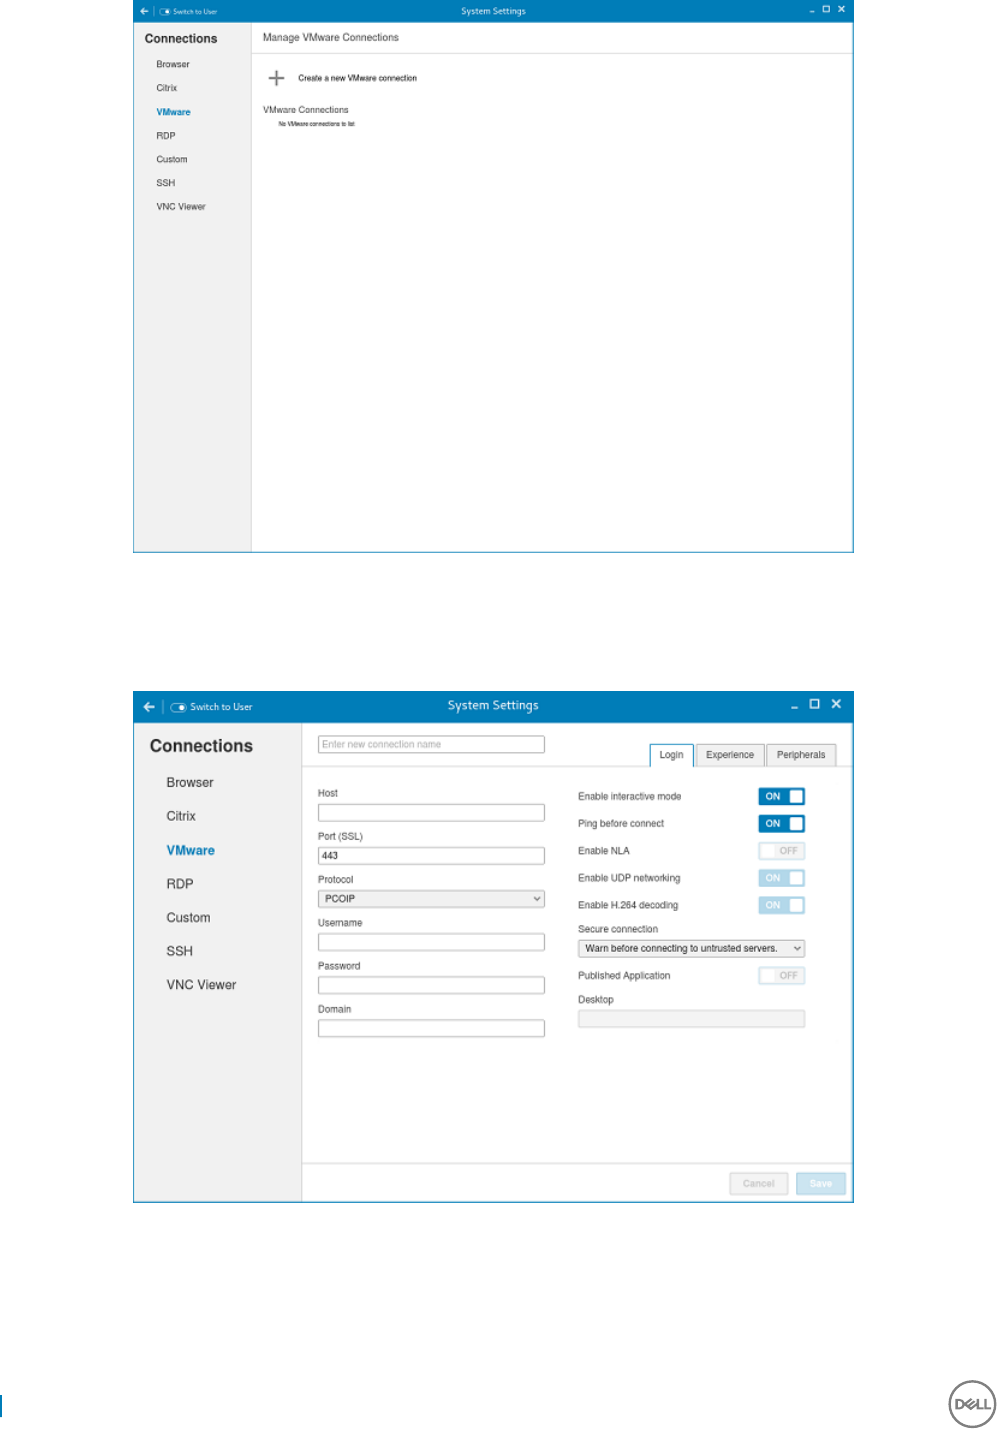The width and height of the screenshot is (997, 1429).
Task: Open the Protocol PCOIP dropdown
Action: point(431,899)
